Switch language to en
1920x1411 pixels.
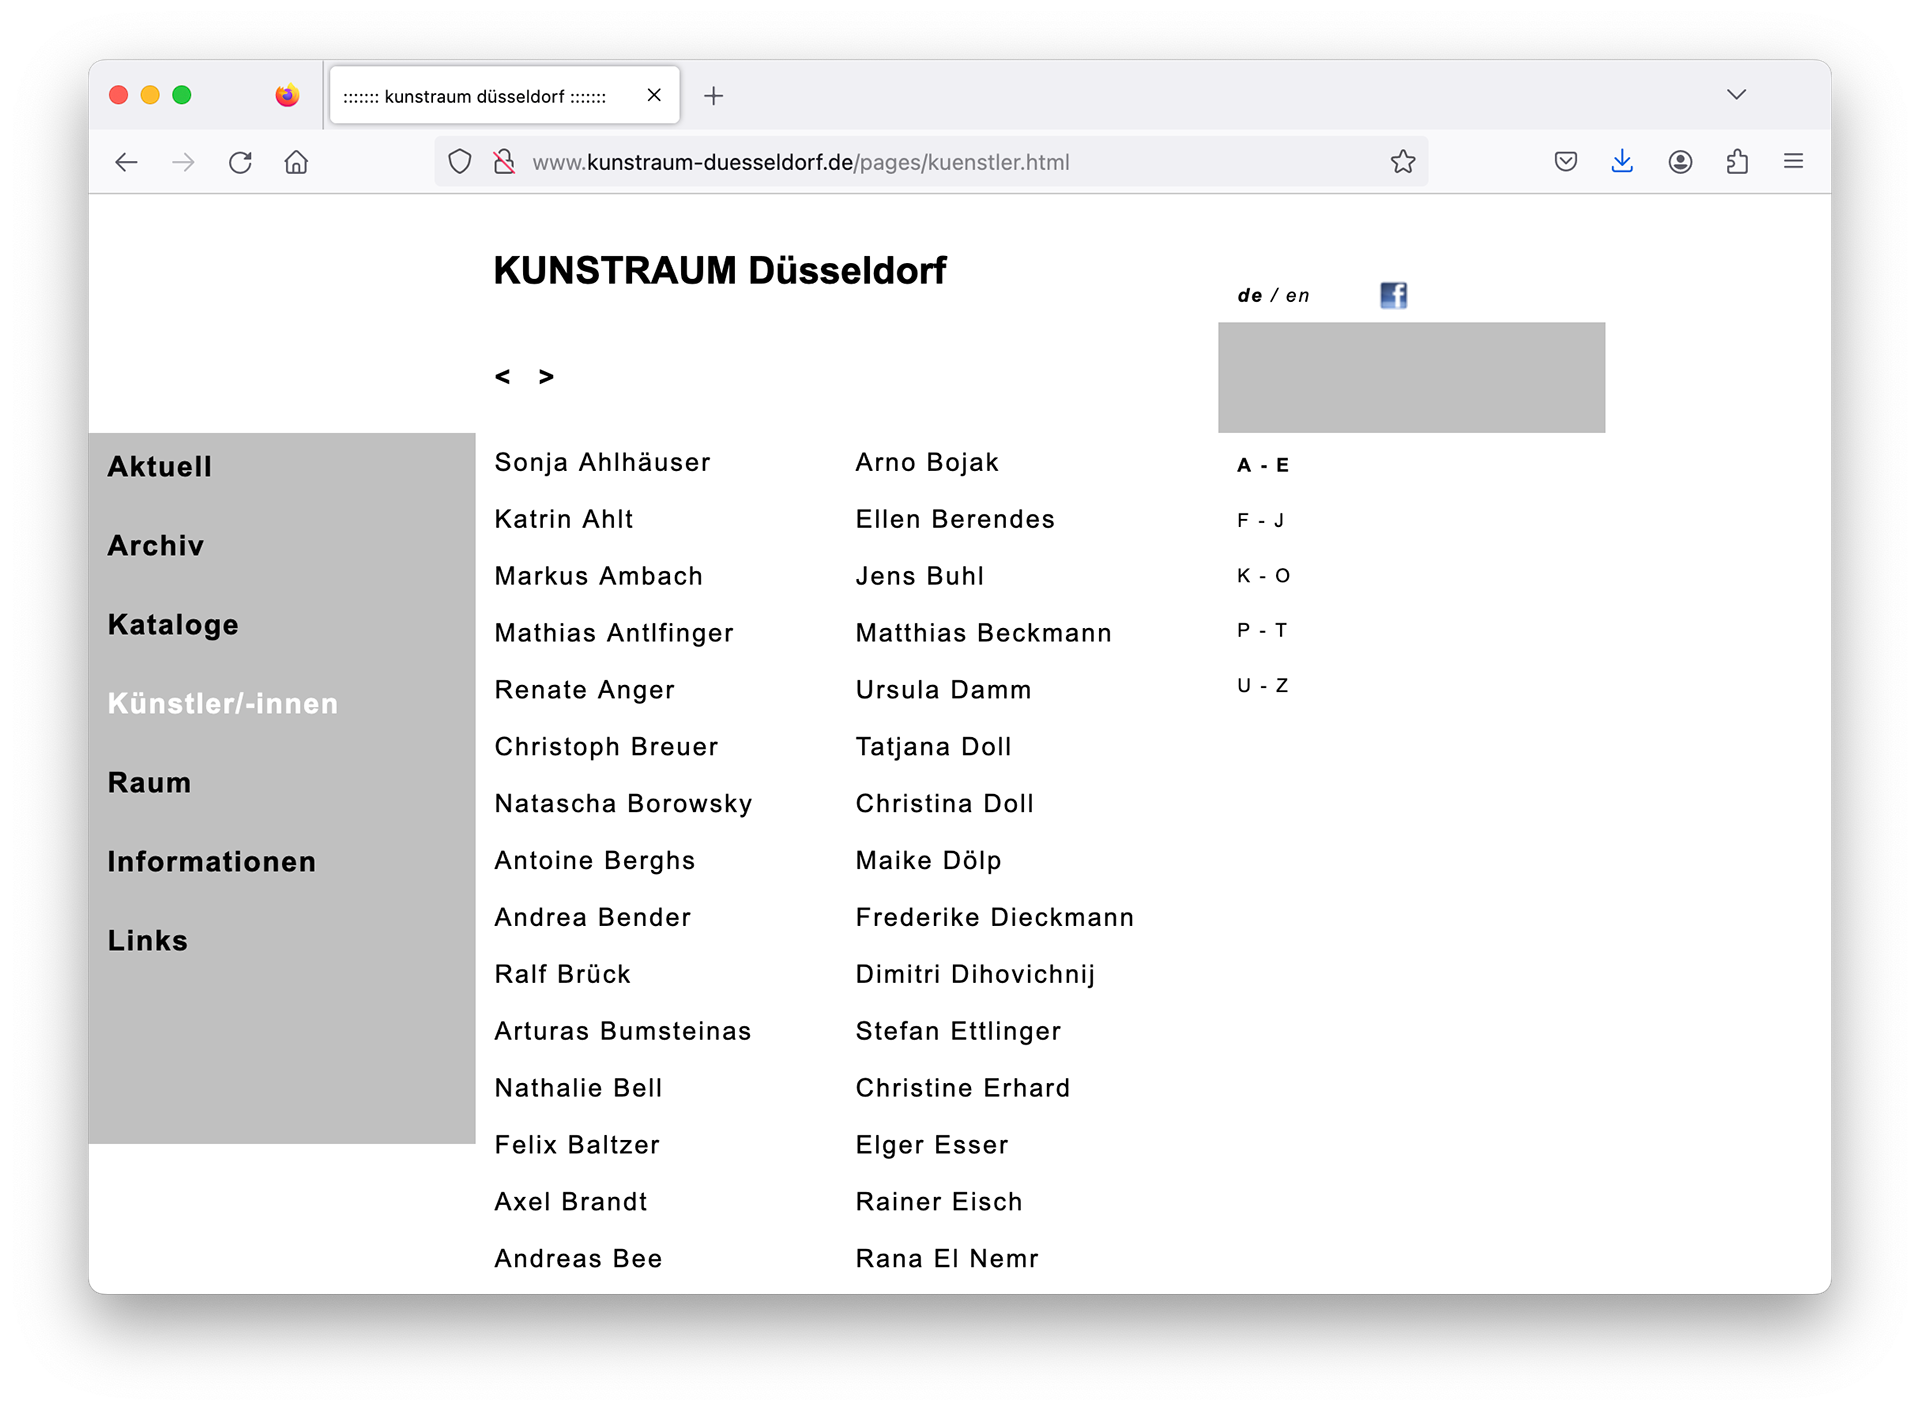pyautogui.click(x=1298, y=296)
